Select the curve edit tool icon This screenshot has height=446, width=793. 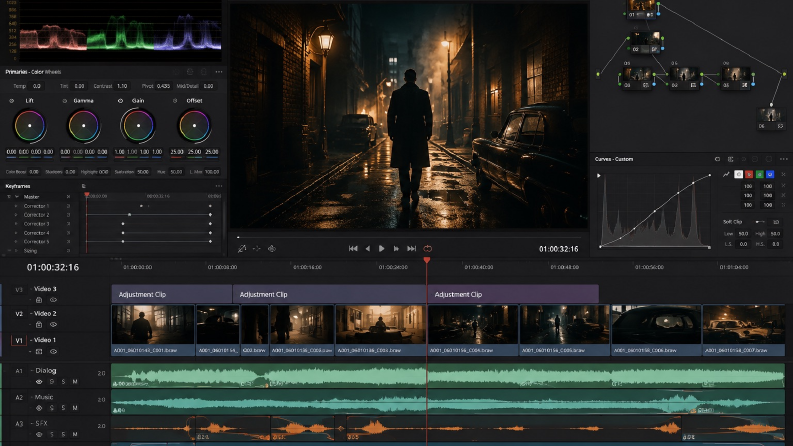[726, 174]
